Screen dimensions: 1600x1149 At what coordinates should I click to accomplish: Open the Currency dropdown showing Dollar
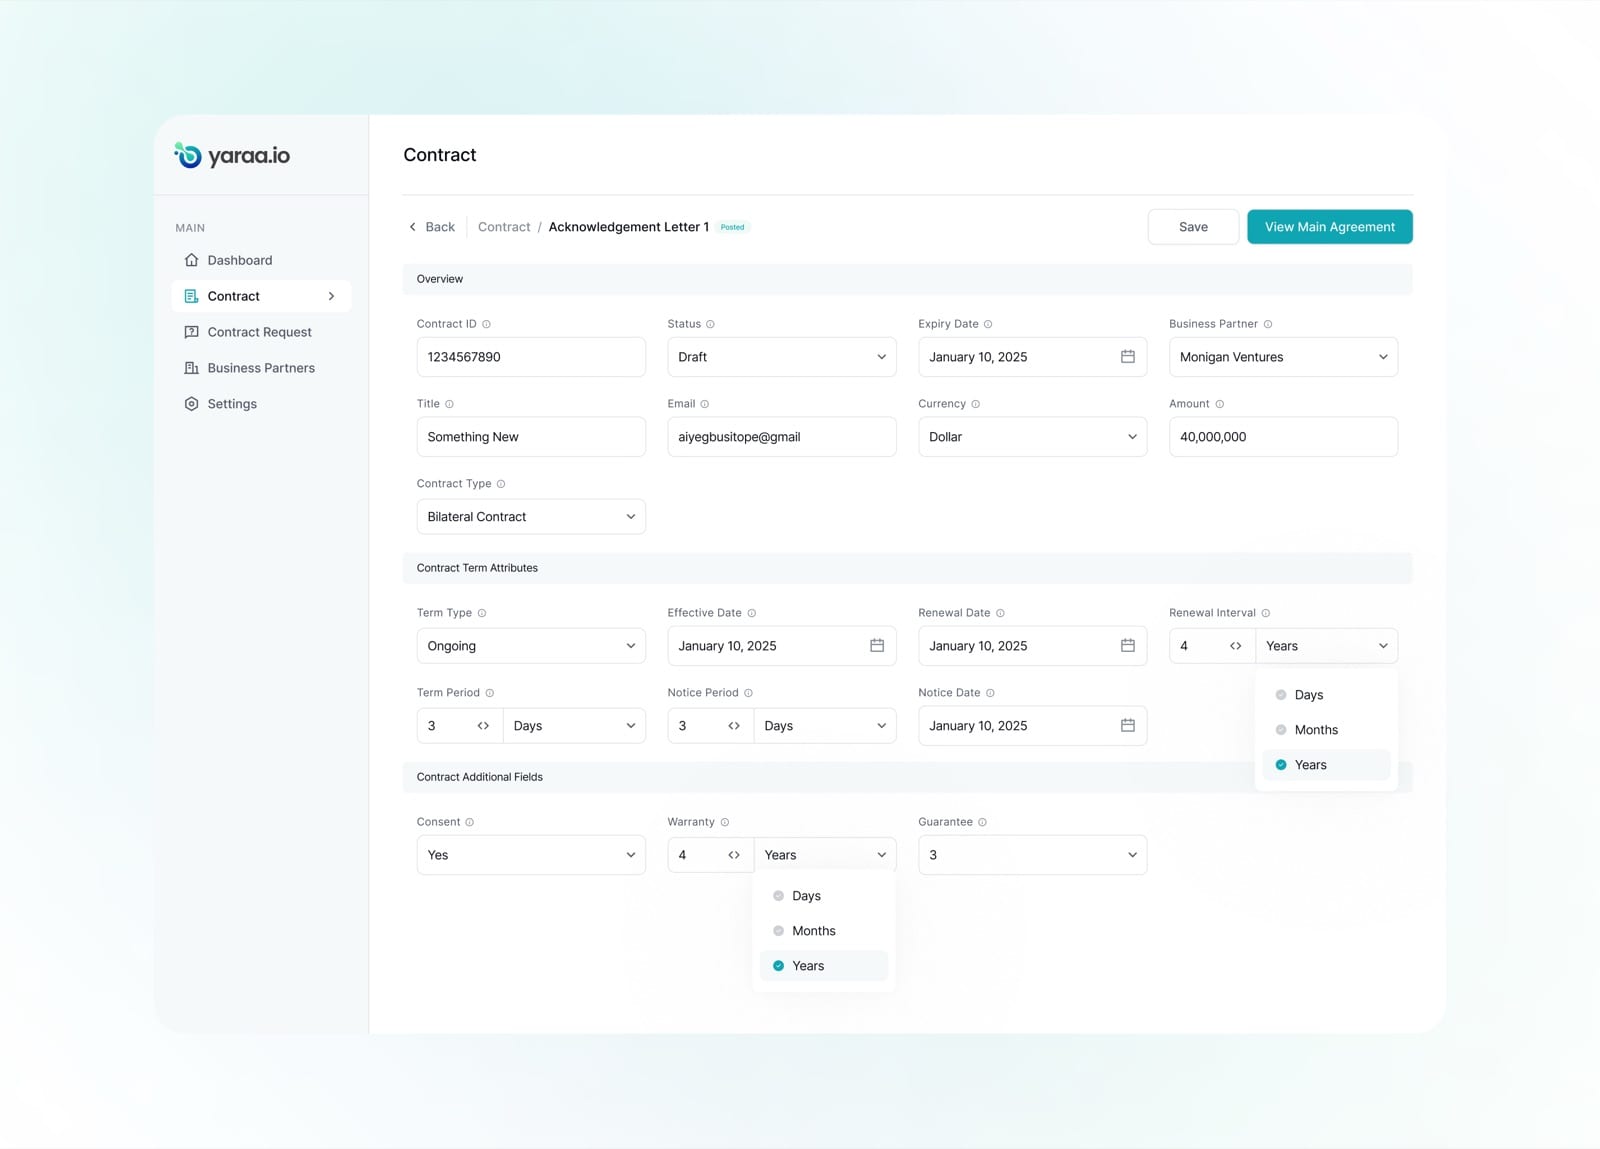tap(1032, 437)
